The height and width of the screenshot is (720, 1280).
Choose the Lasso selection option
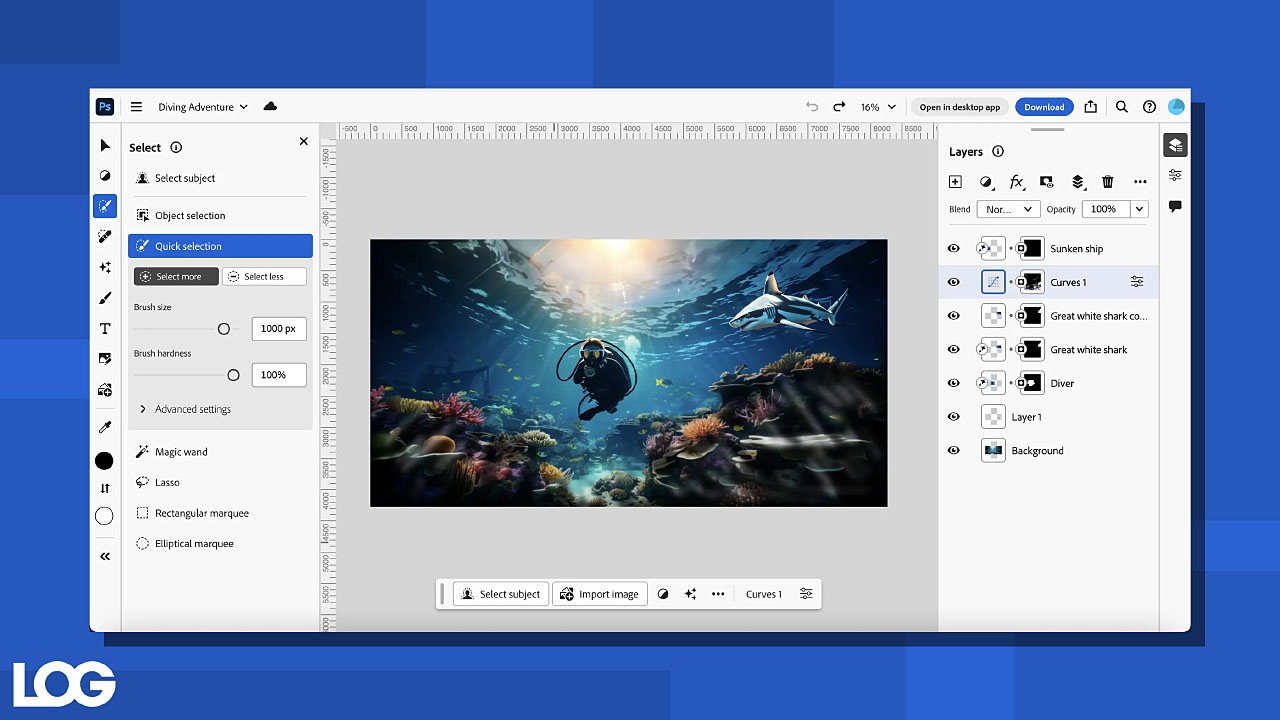coord(167,482)
